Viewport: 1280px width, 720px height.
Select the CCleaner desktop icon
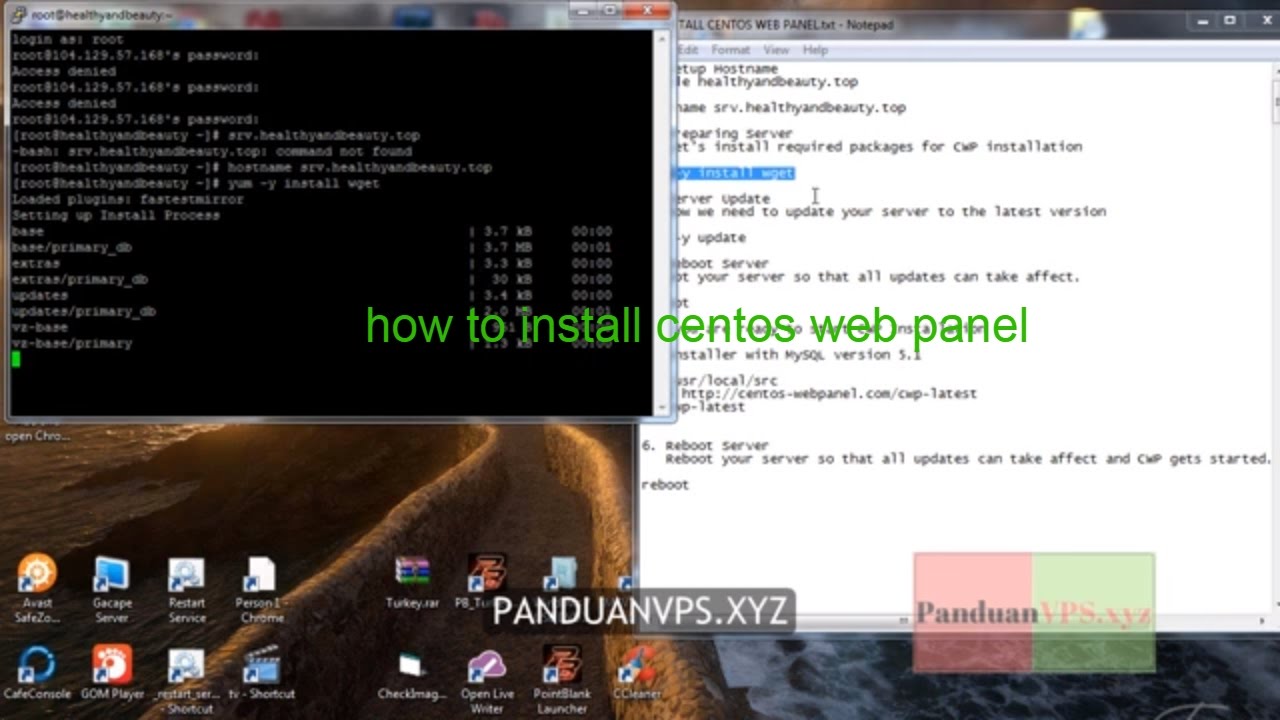638,672
